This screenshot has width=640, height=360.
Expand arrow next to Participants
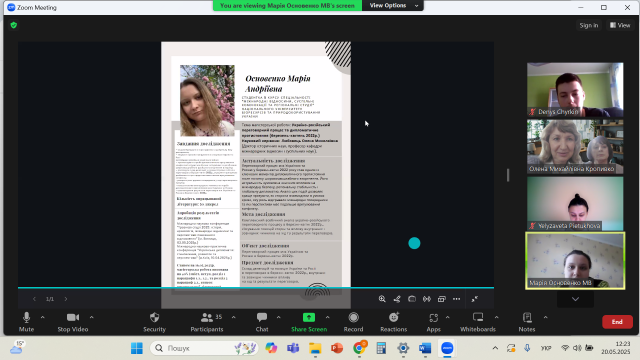tap(233, 317)
